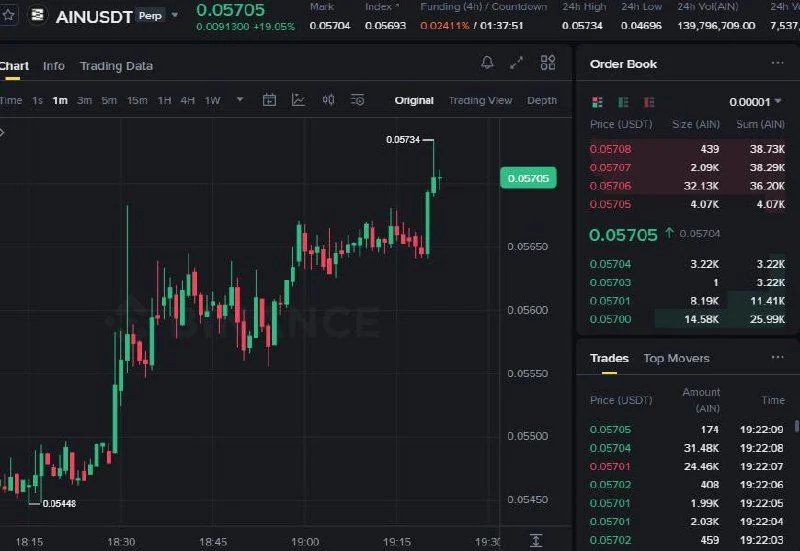Viewport: 800px width, 551px height.
Task: Select the Time chart option
Action: pyautogui.click(x=11, y=101)
